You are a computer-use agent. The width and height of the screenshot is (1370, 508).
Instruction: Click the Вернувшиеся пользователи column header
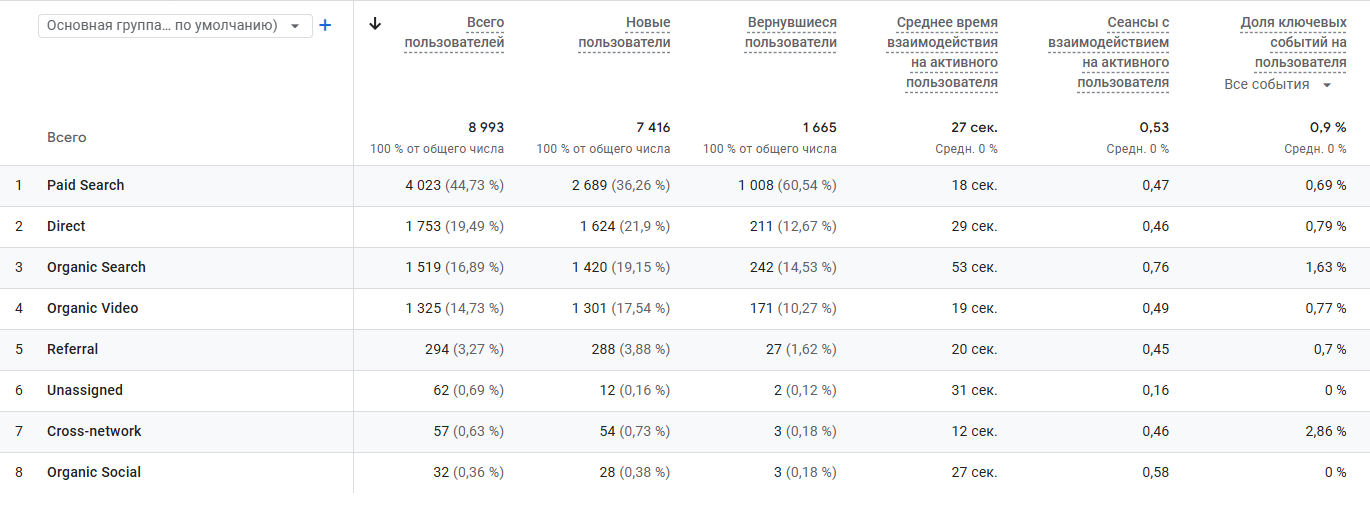pos(791,32)
